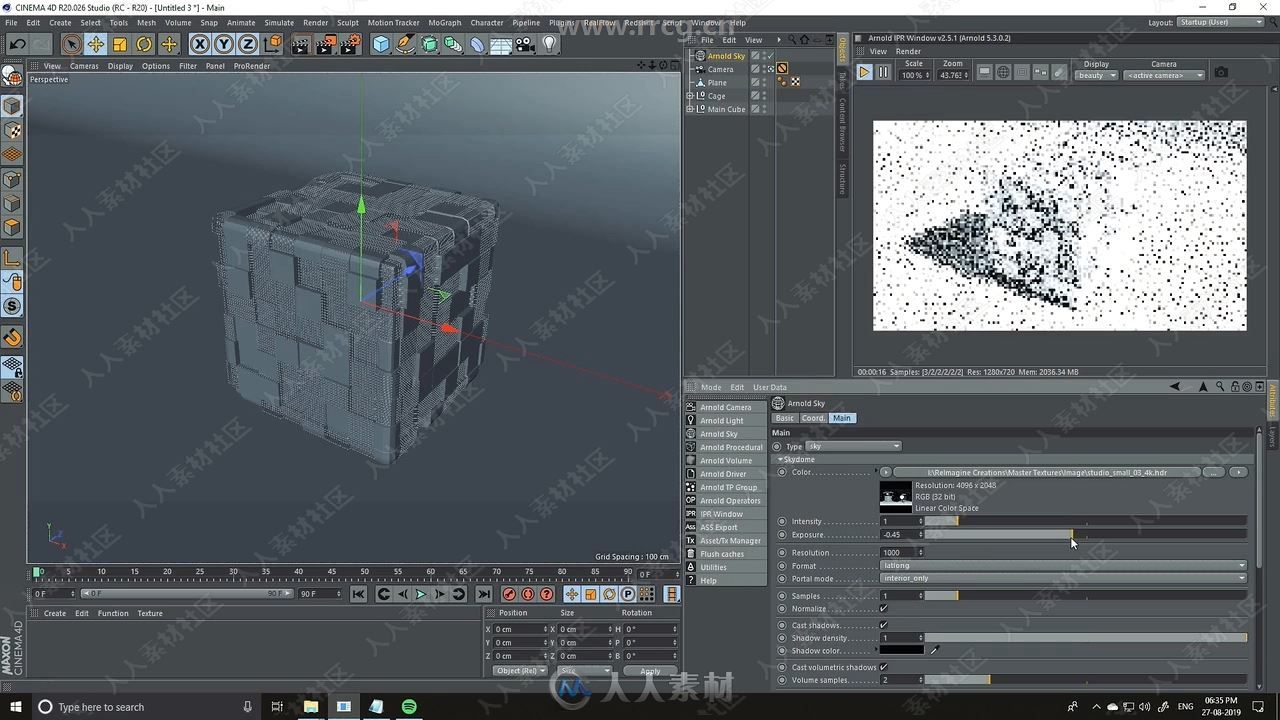This screenshot has width=1280, height=720.
Task: Click the Attribute Manager back arrow
Action: pyautogui.click(x=1175, y=387)
